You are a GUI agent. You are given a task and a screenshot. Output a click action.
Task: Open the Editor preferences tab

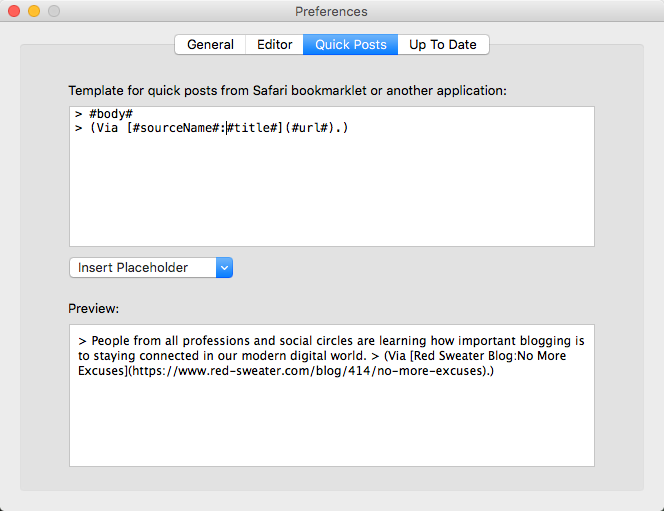click(x=275, y=45)
